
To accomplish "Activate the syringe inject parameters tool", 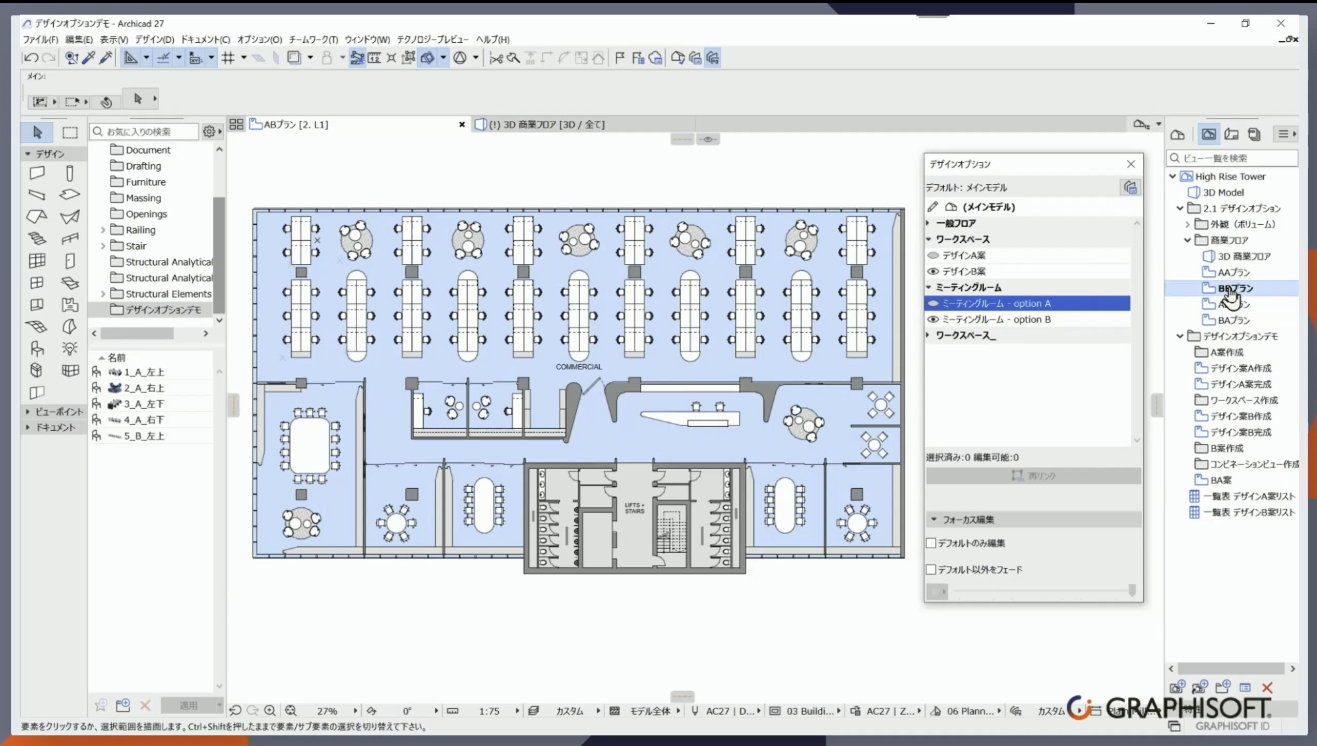I will [107, 57].
